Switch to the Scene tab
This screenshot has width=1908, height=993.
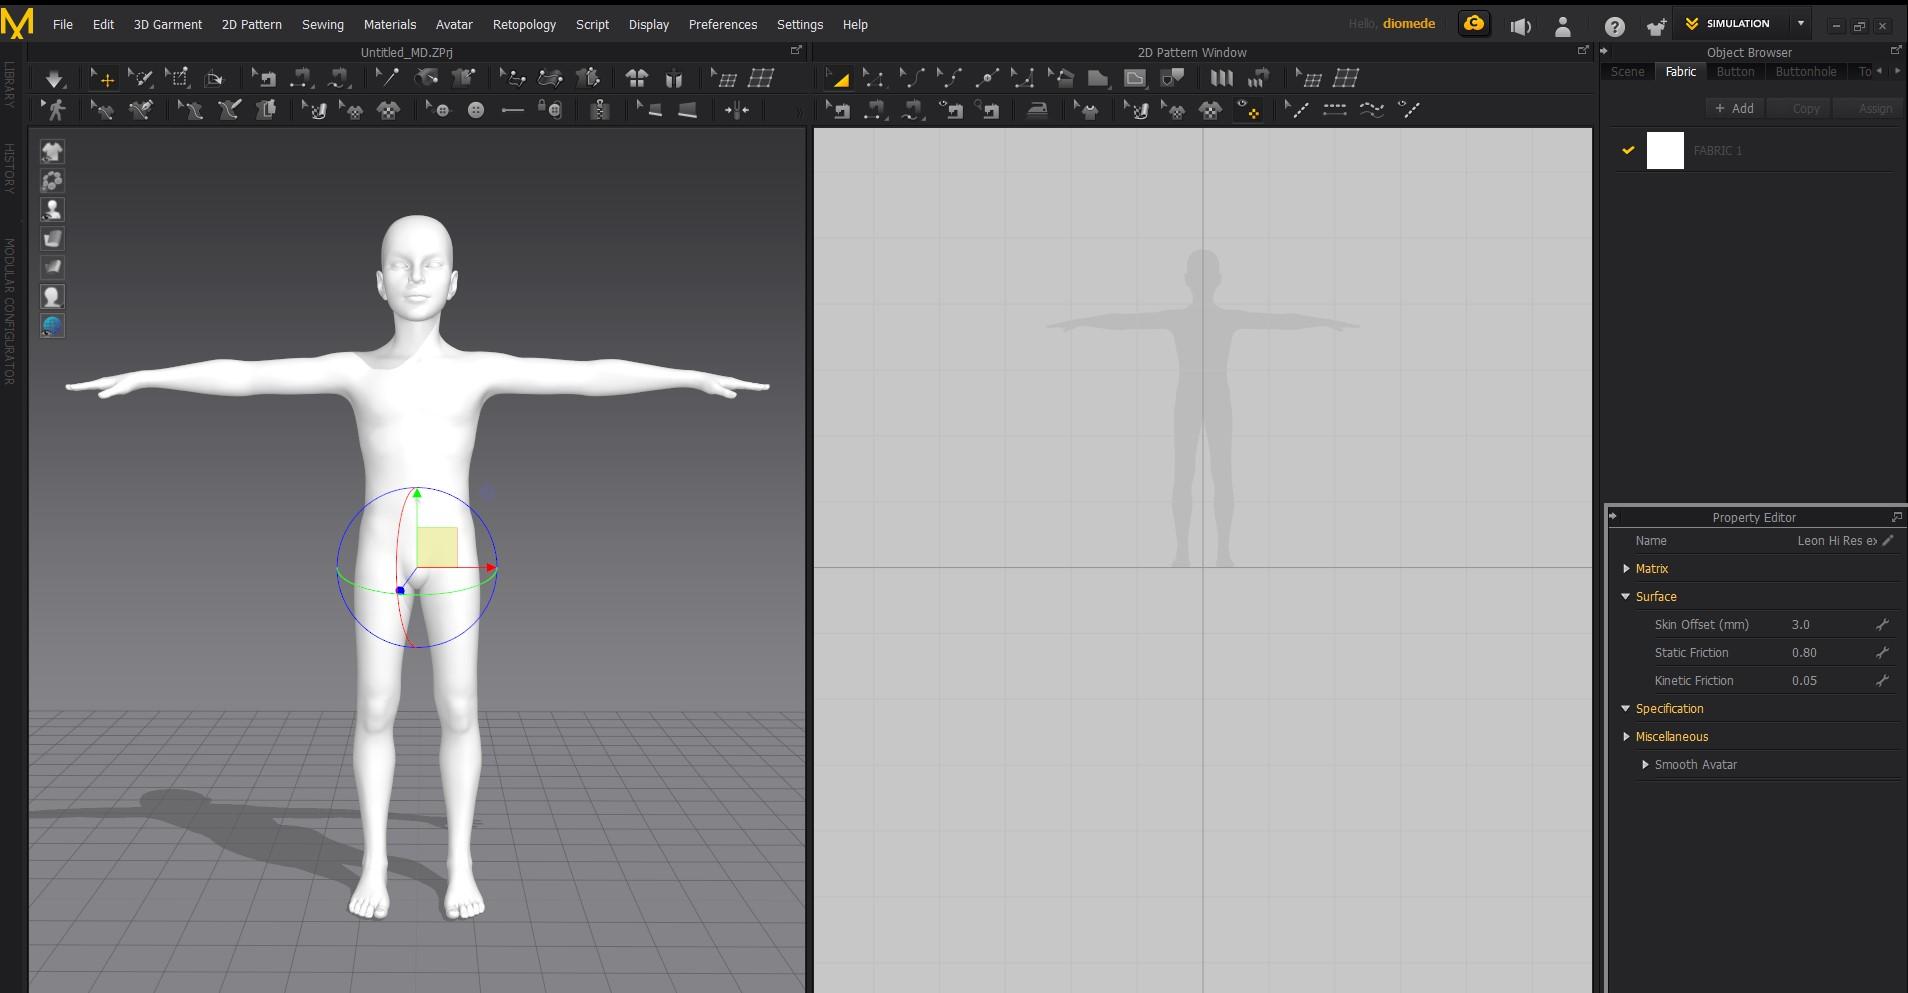(x=1627, y=72)
